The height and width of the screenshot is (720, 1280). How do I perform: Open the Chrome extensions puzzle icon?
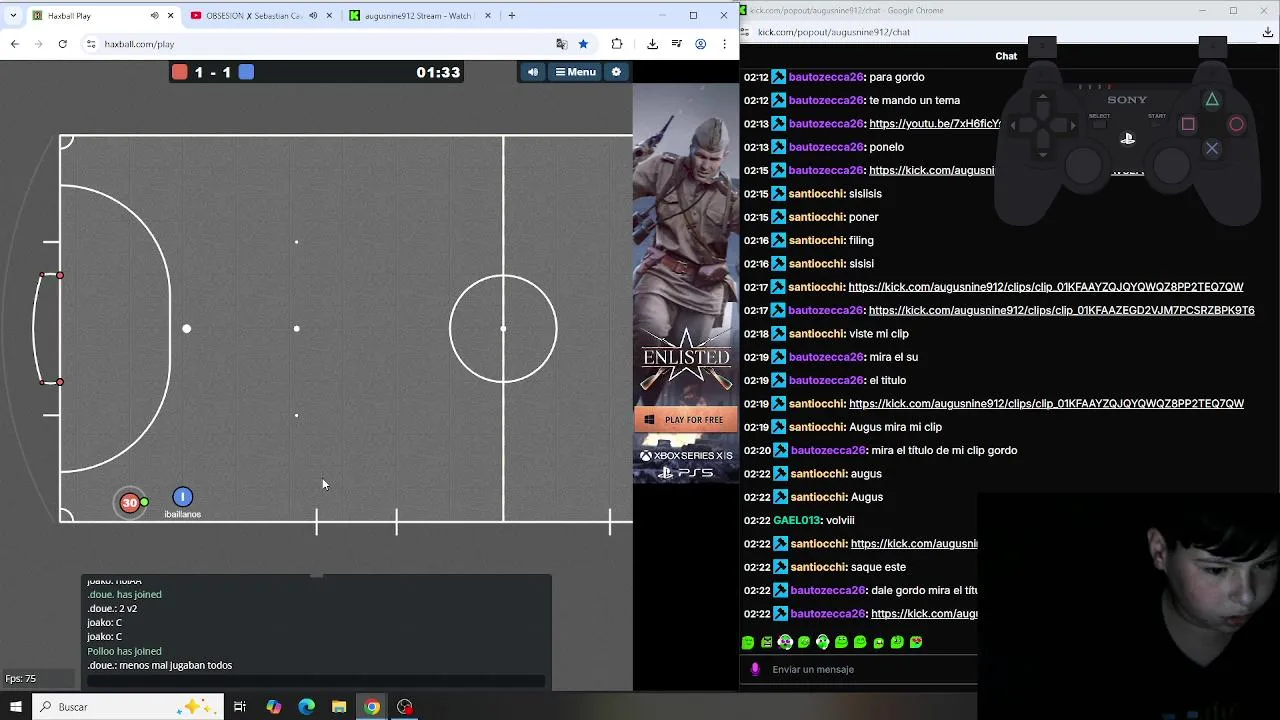(617, 44)
